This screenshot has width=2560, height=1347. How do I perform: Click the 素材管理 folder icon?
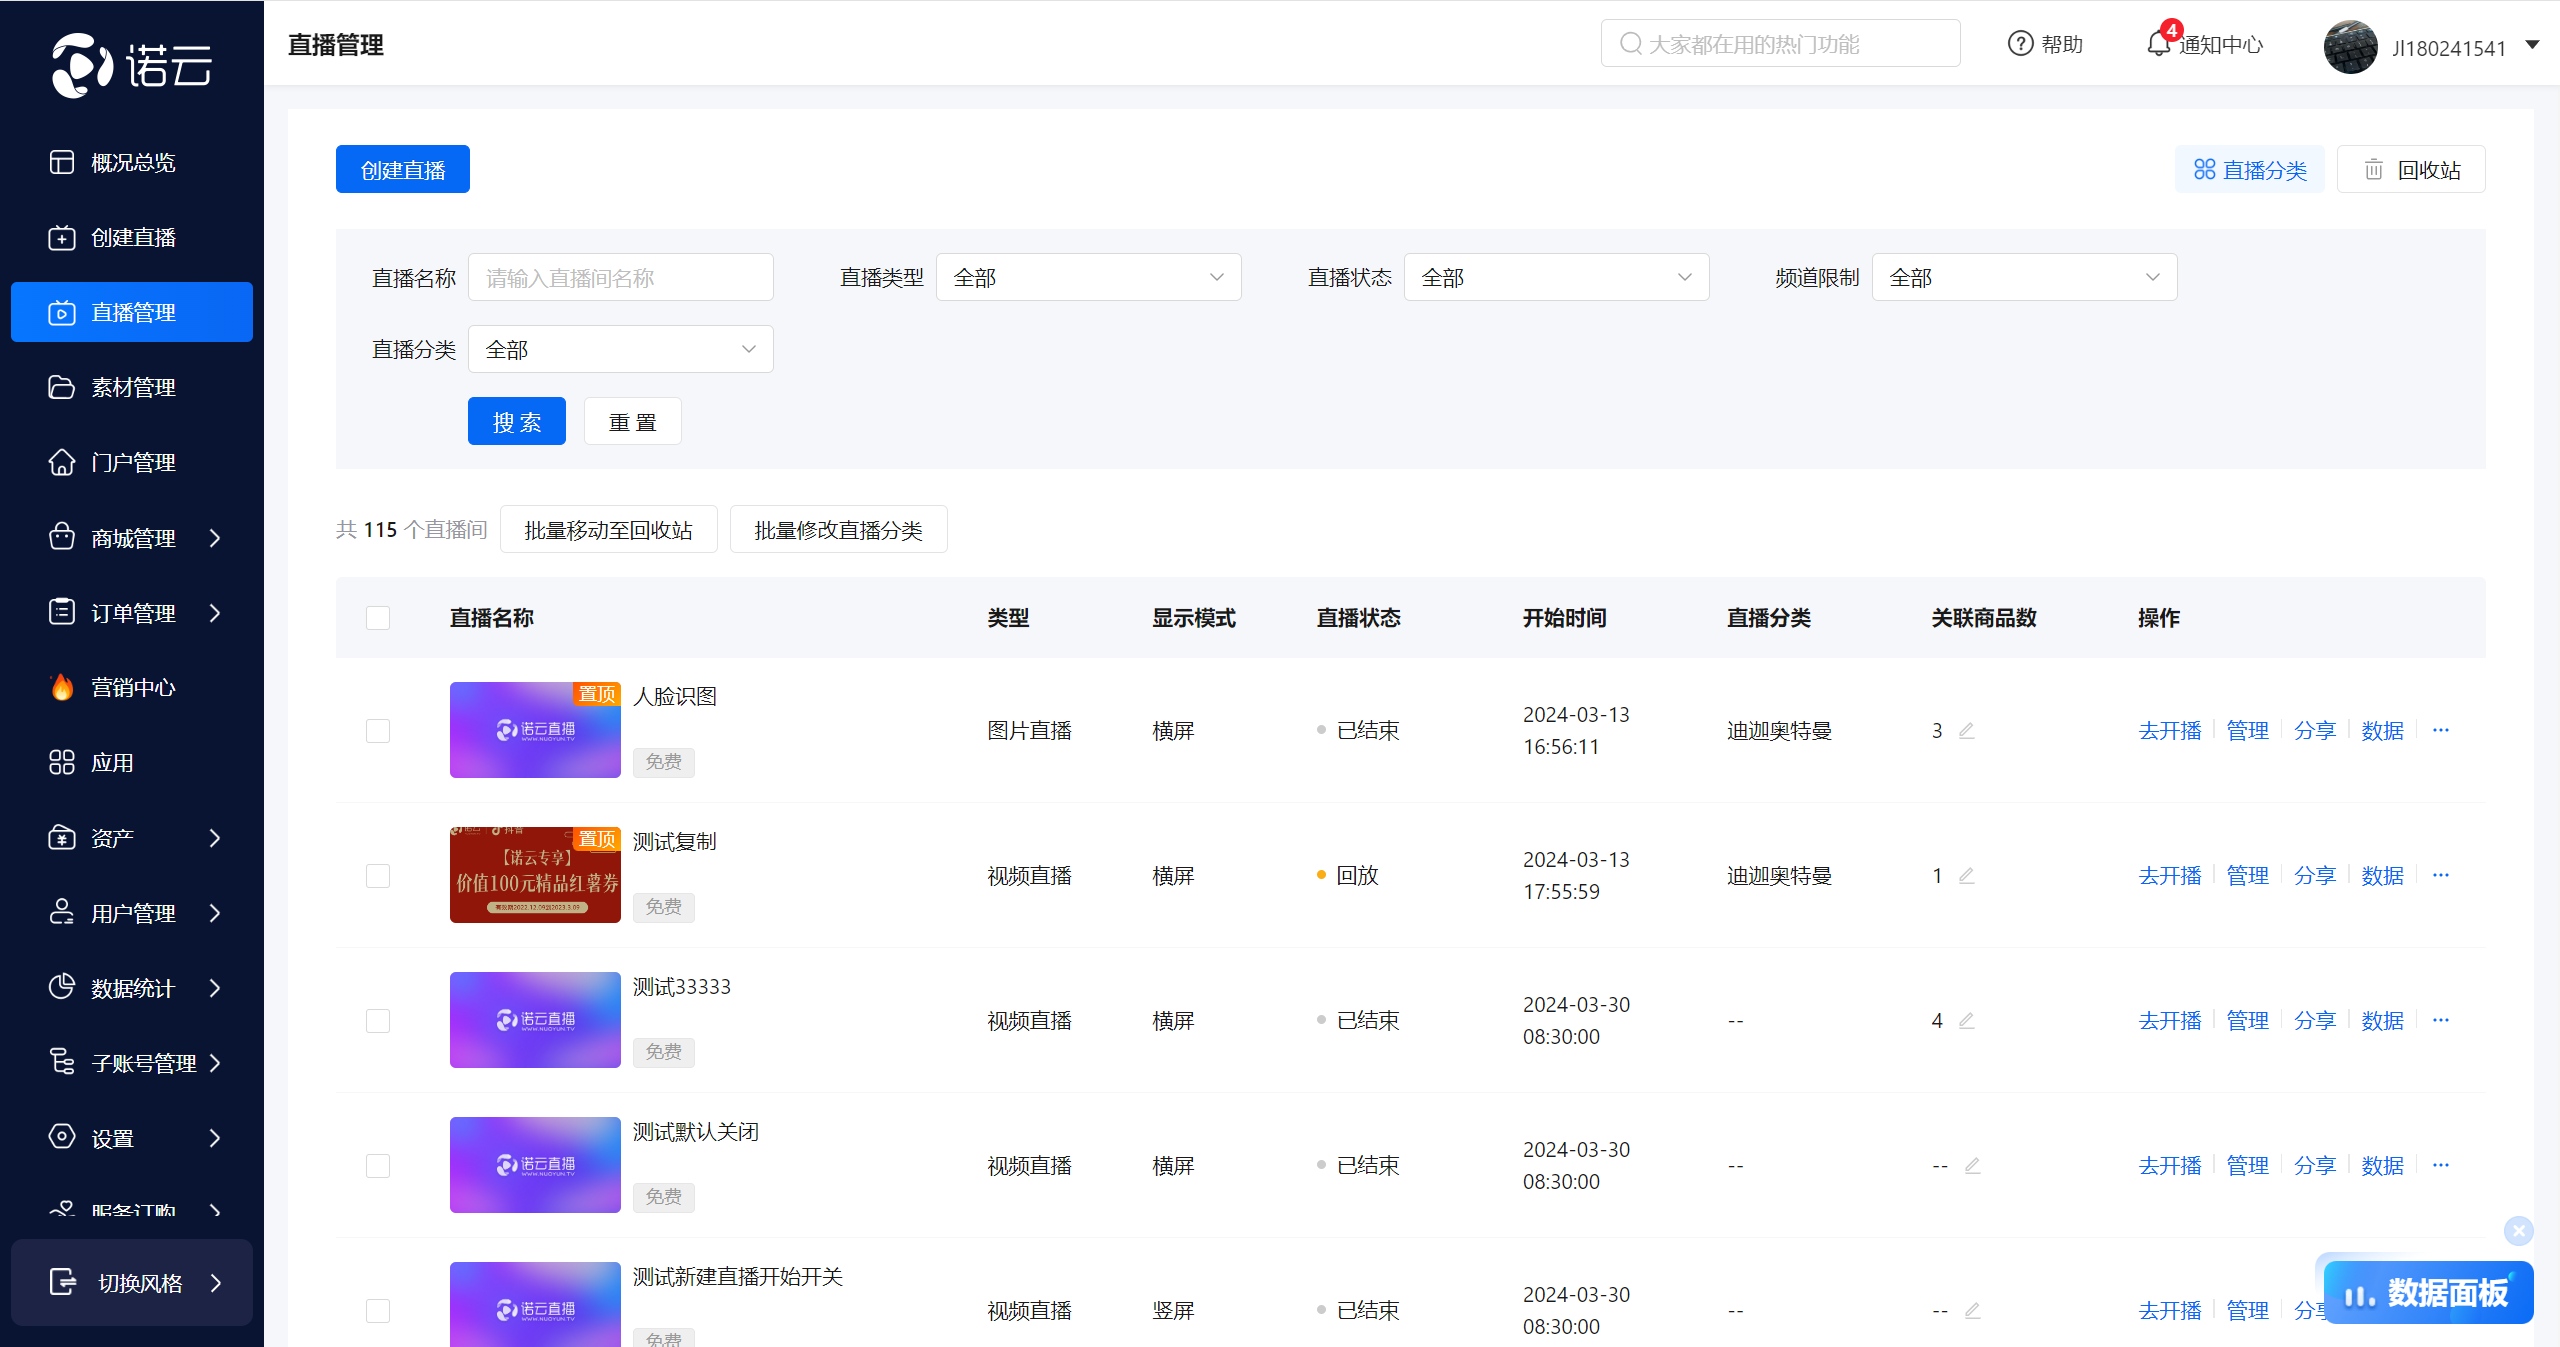tap(62, 387)
